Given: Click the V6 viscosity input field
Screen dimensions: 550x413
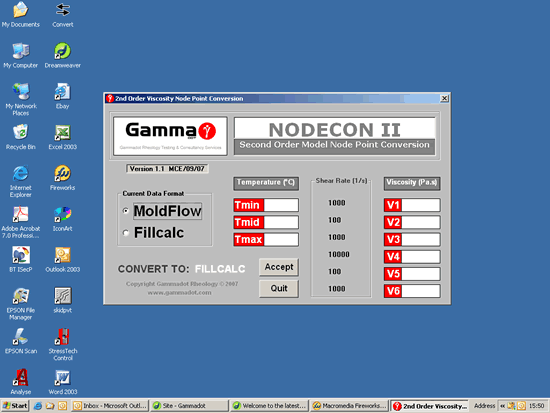Looking at the screenshot, I should [x=421, y=291].
